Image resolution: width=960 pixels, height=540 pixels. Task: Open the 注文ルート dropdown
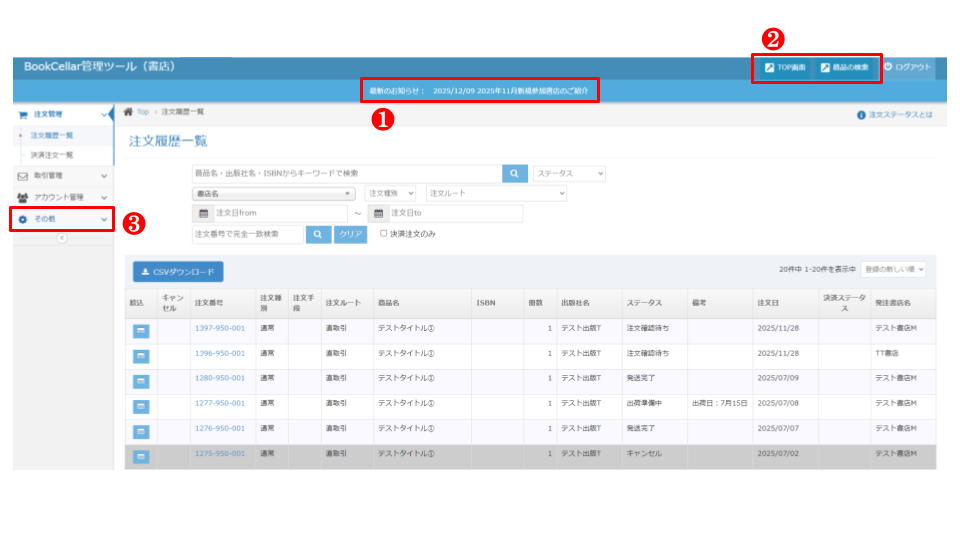(496, 193)
